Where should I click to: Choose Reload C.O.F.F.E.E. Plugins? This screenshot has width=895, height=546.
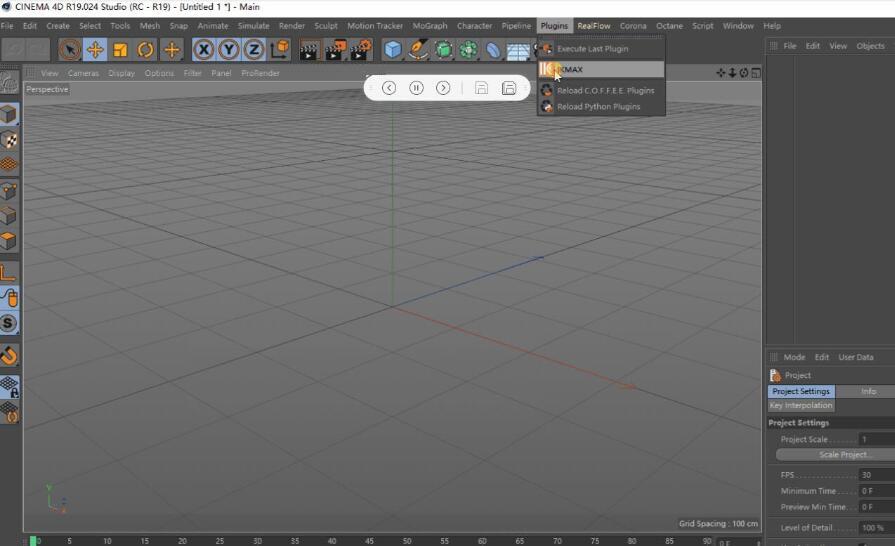click(x=602, y=90)
